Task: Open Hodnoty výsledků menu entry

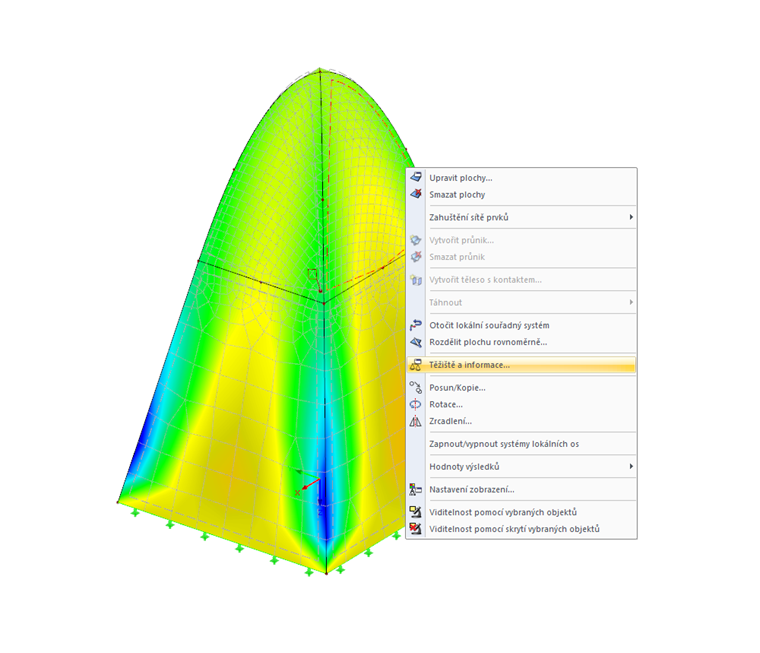Action: (x=522, y=466)
